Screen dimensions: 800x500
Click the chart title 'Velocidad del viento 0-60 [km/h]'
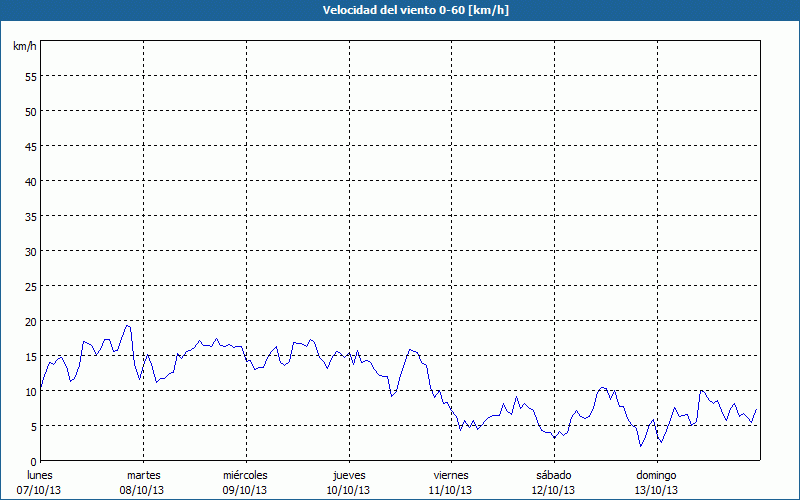(x=400, y=10)
